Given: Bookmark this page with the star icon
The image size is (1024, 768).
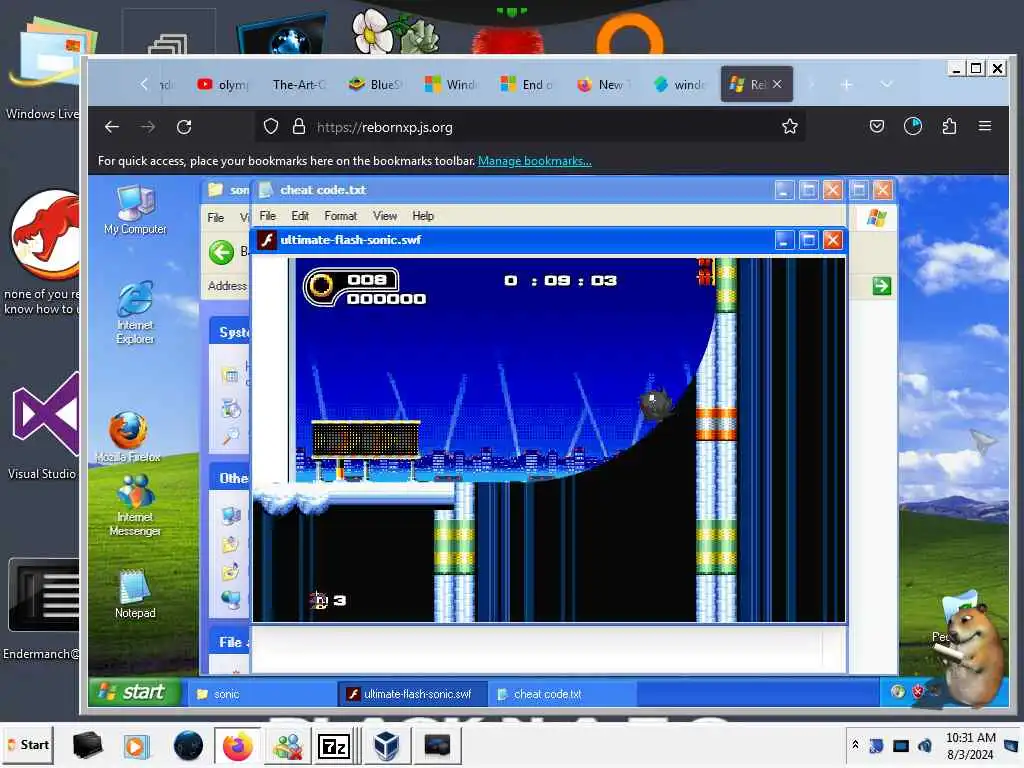Looking at the screenshot, I should point(790,127).
